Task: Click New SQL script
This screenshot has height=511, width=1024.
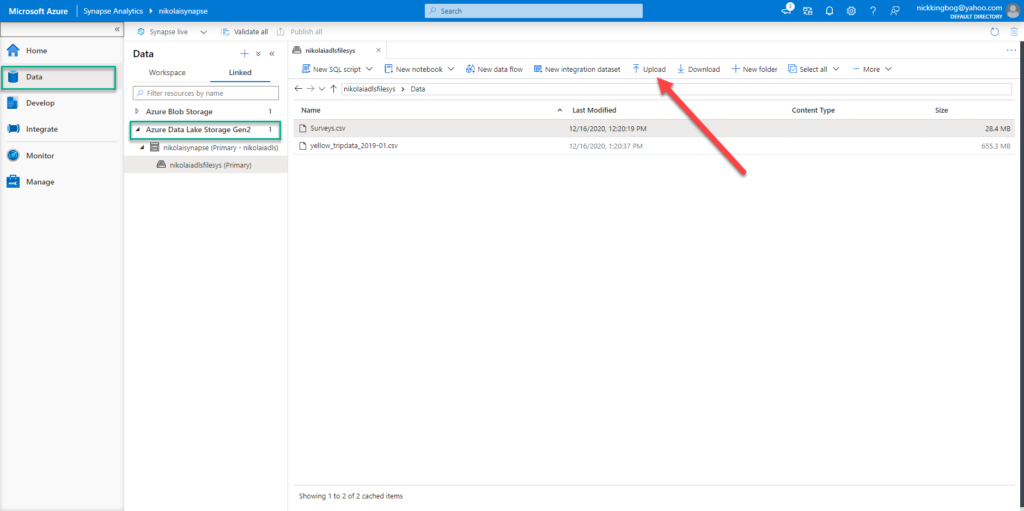Action: [331, 69]
